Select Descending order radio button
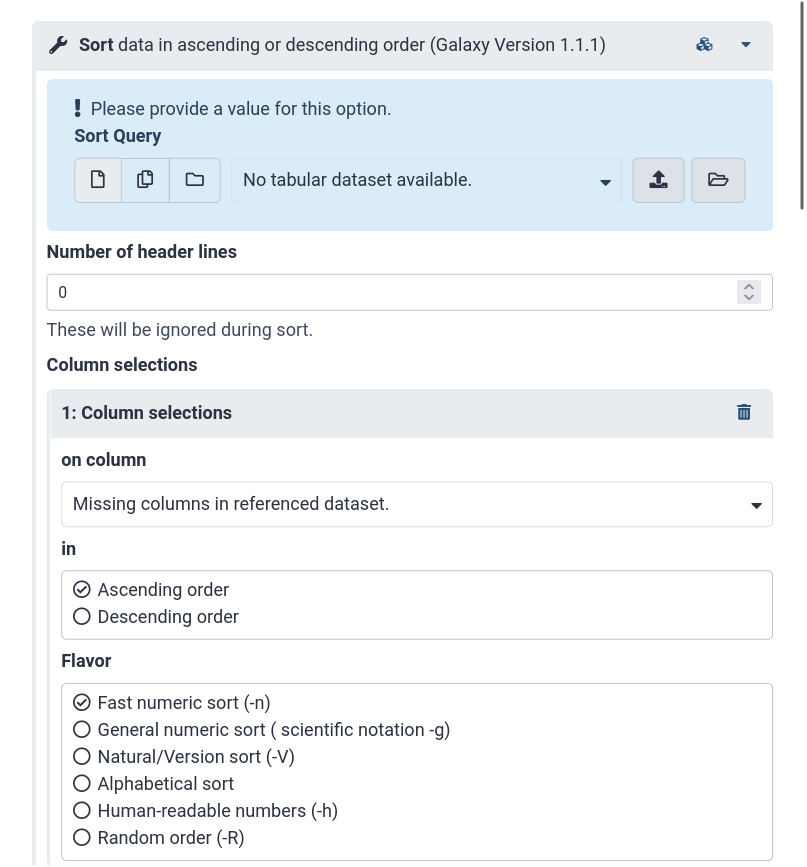 coord(82,616)
